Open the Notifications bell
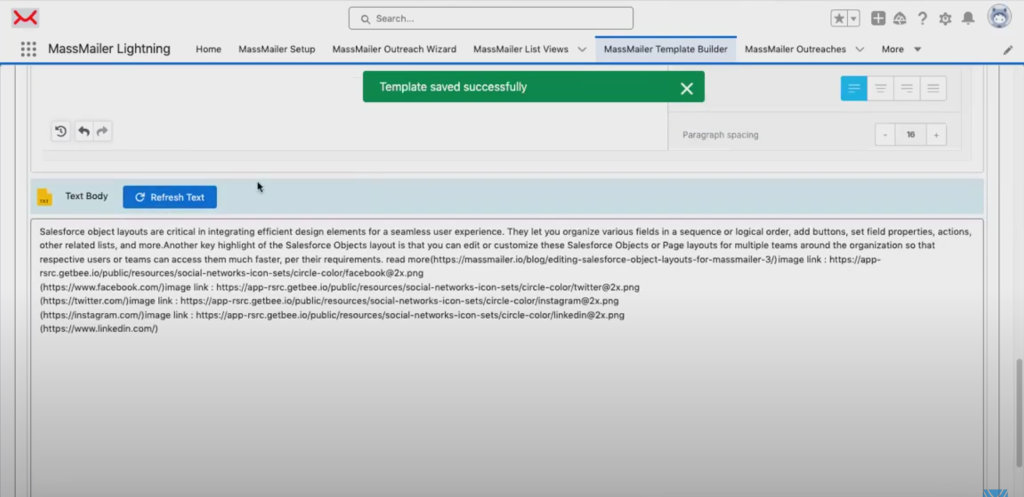Screen dimensions: 1024x497 [x=968, y=18]
